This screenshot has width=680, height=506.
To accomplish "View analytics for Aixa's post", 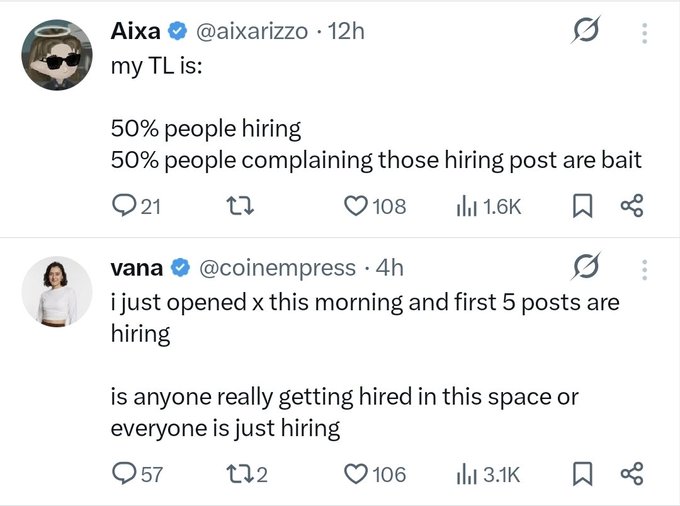I will 466,207.
